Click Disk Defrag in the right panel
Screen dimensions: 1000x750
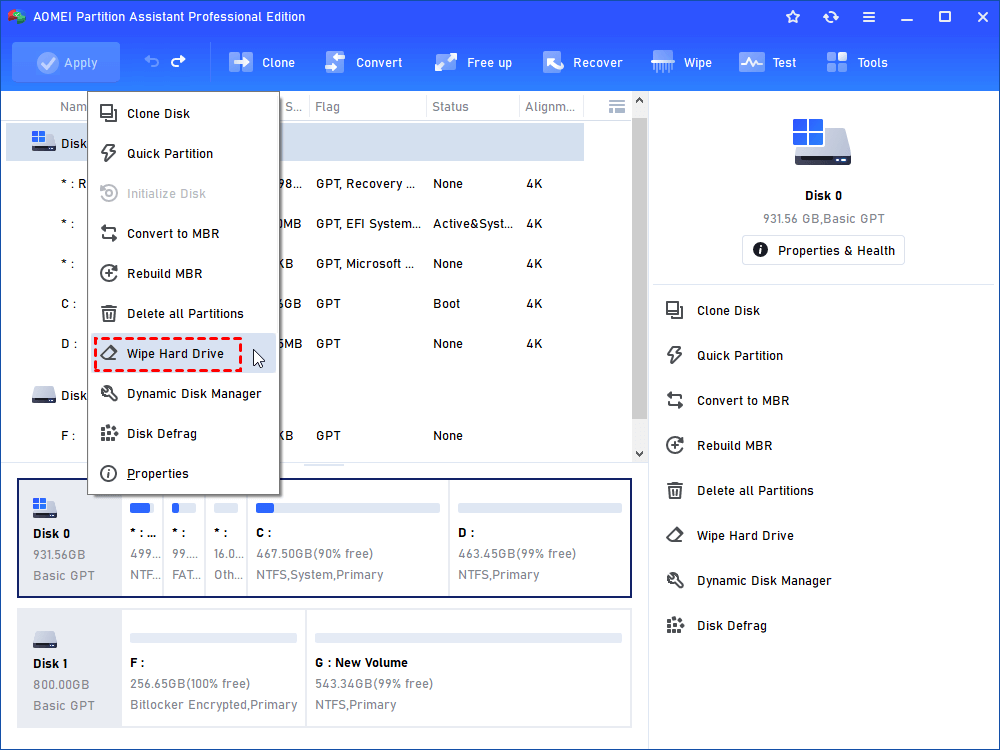pyautogui.click(x=732, y=626)
